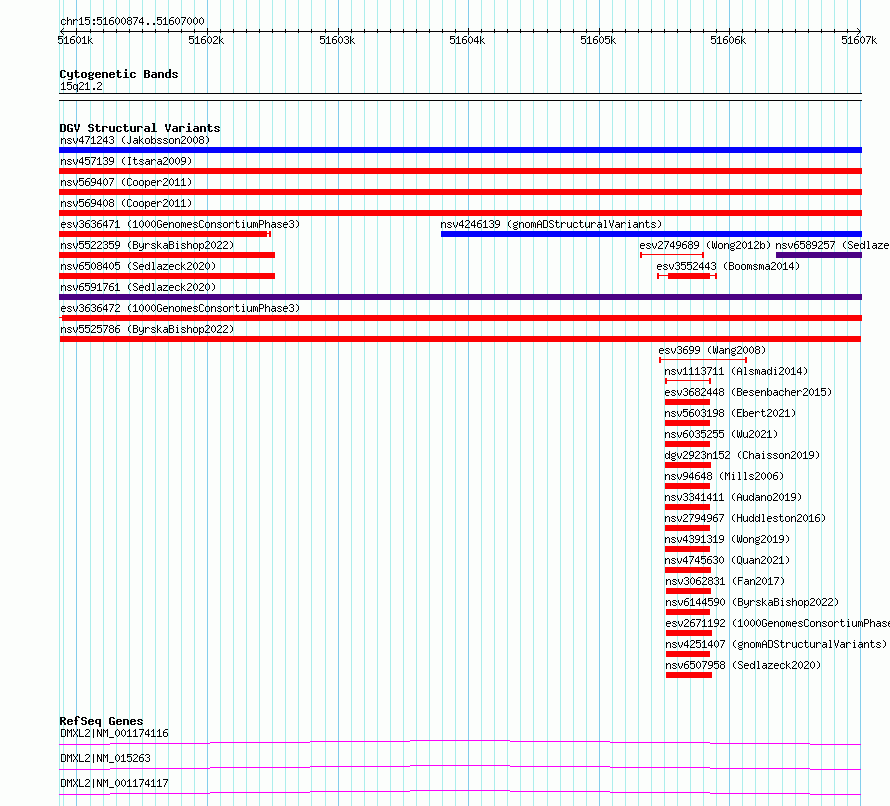Image resolution: width=890 pixels, height=806 pixels.
Task: Click the nsv5603198 (Ebert2021) label
Action: [x=730, y=413]
